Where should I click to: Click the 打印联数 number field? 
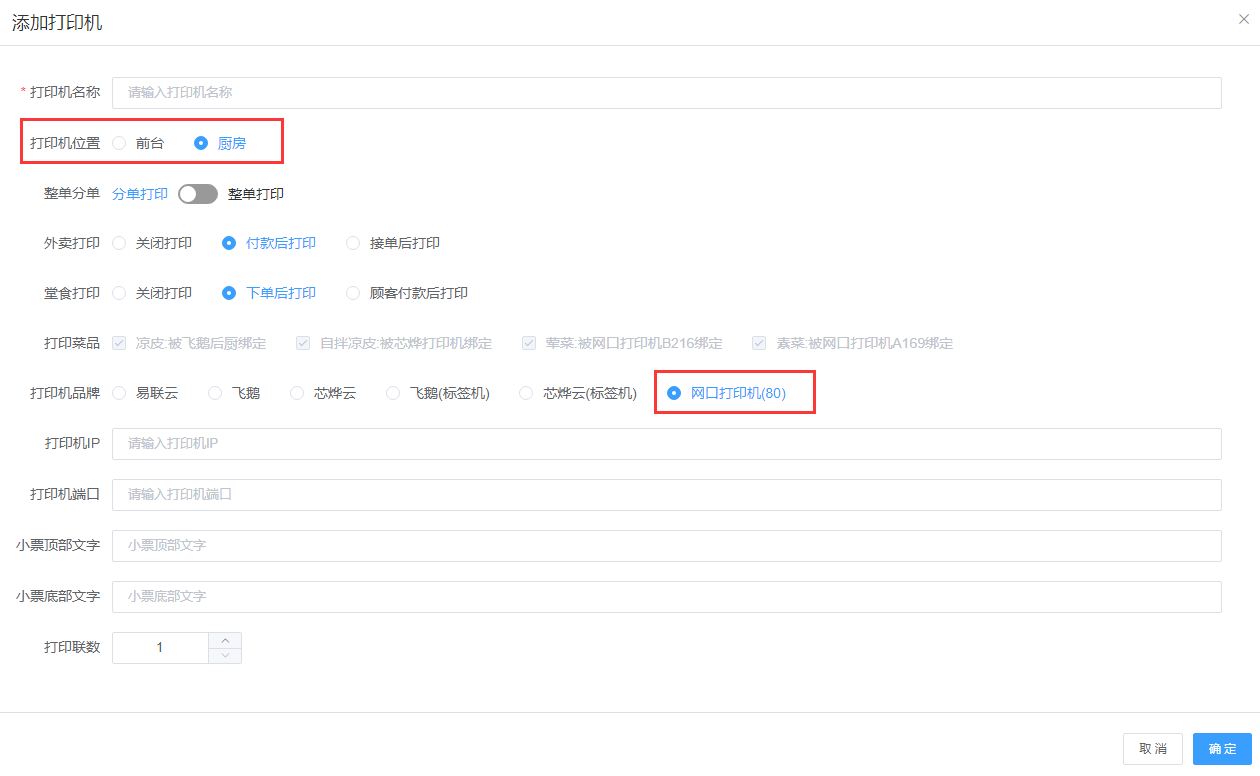click(x=160, y=648)
